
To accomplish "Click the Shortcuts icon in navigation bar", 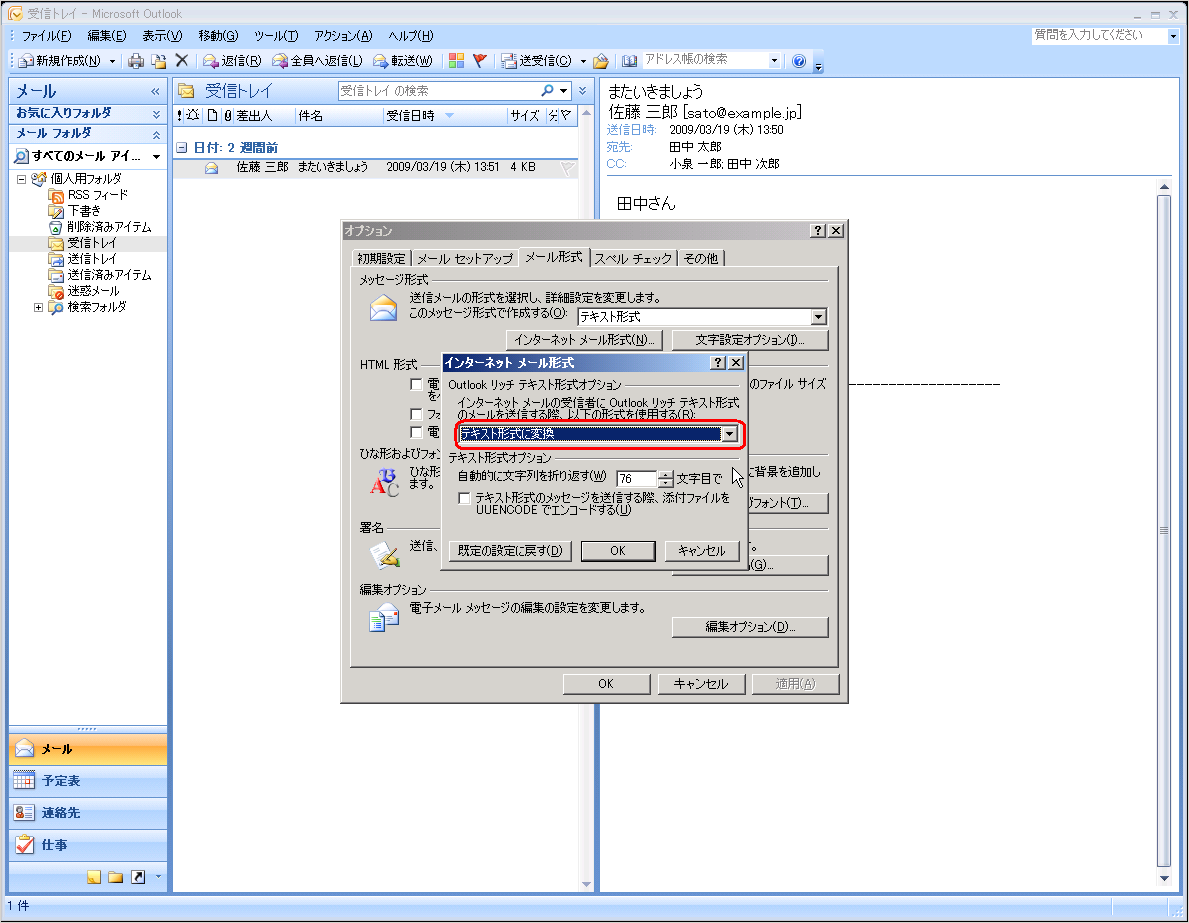I will (138, 877).
